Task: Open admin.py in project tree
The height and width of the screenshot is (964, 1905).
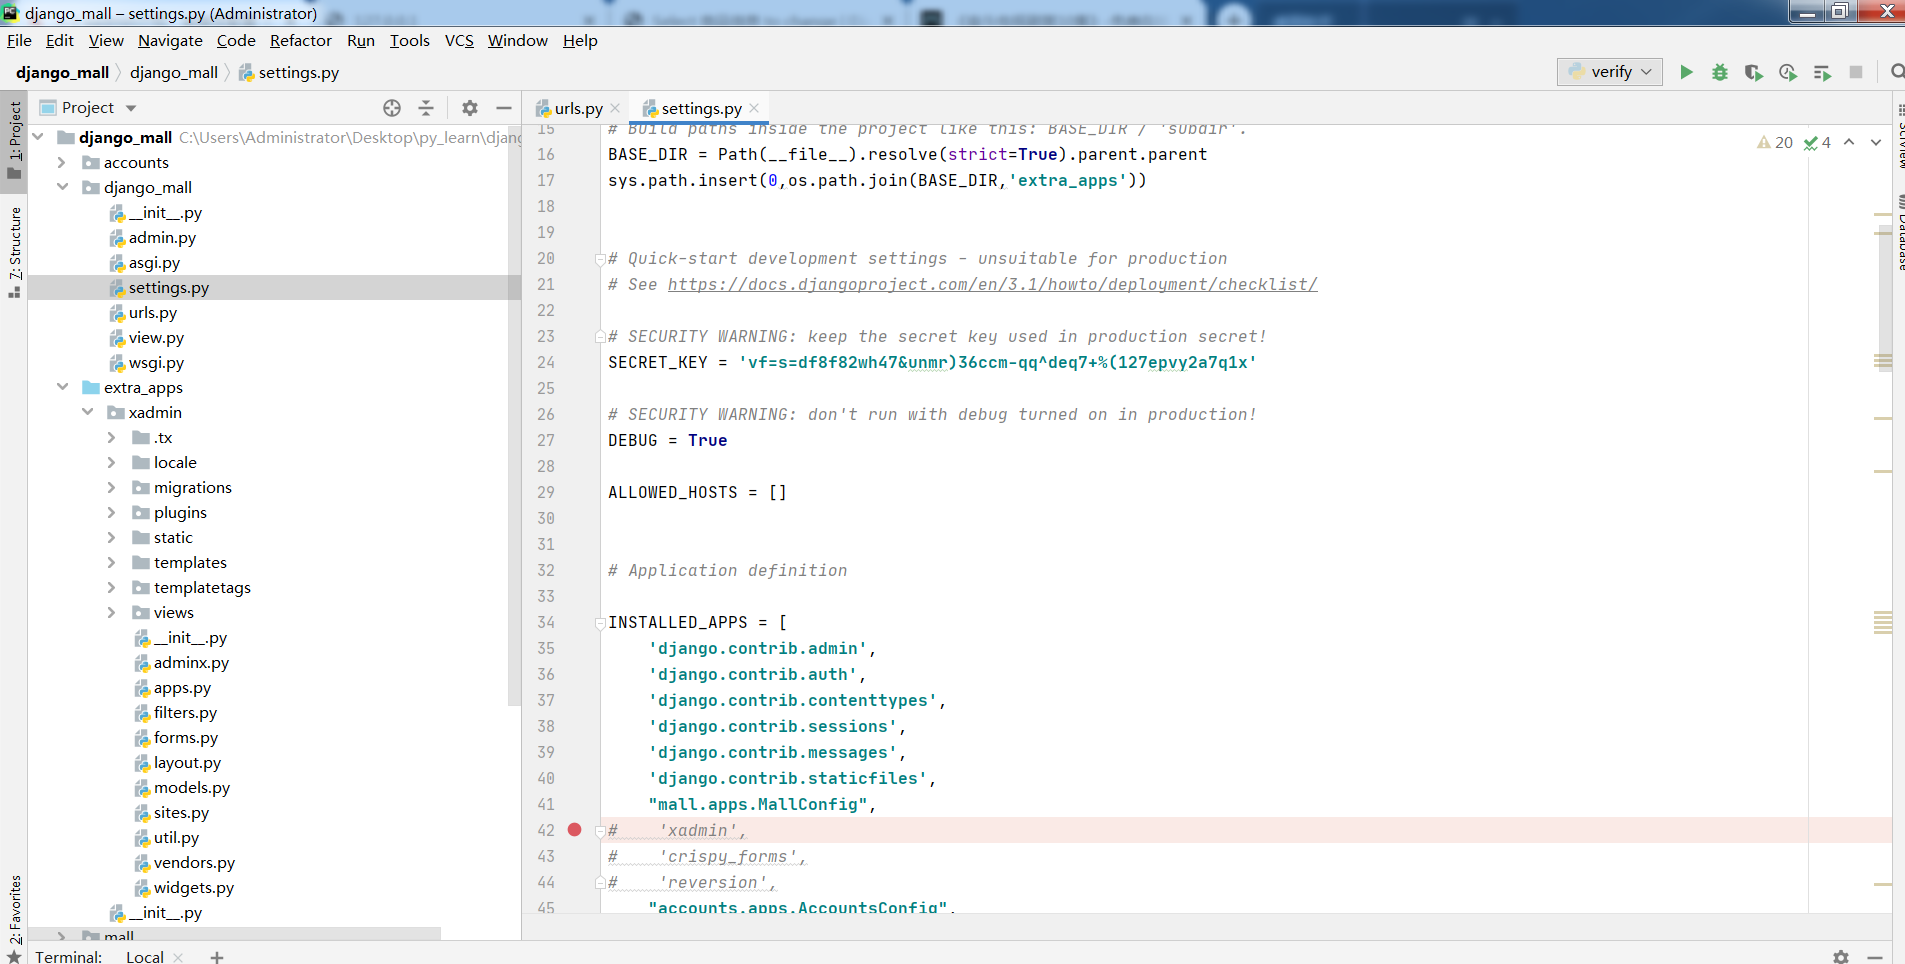Action: (162, 237)
